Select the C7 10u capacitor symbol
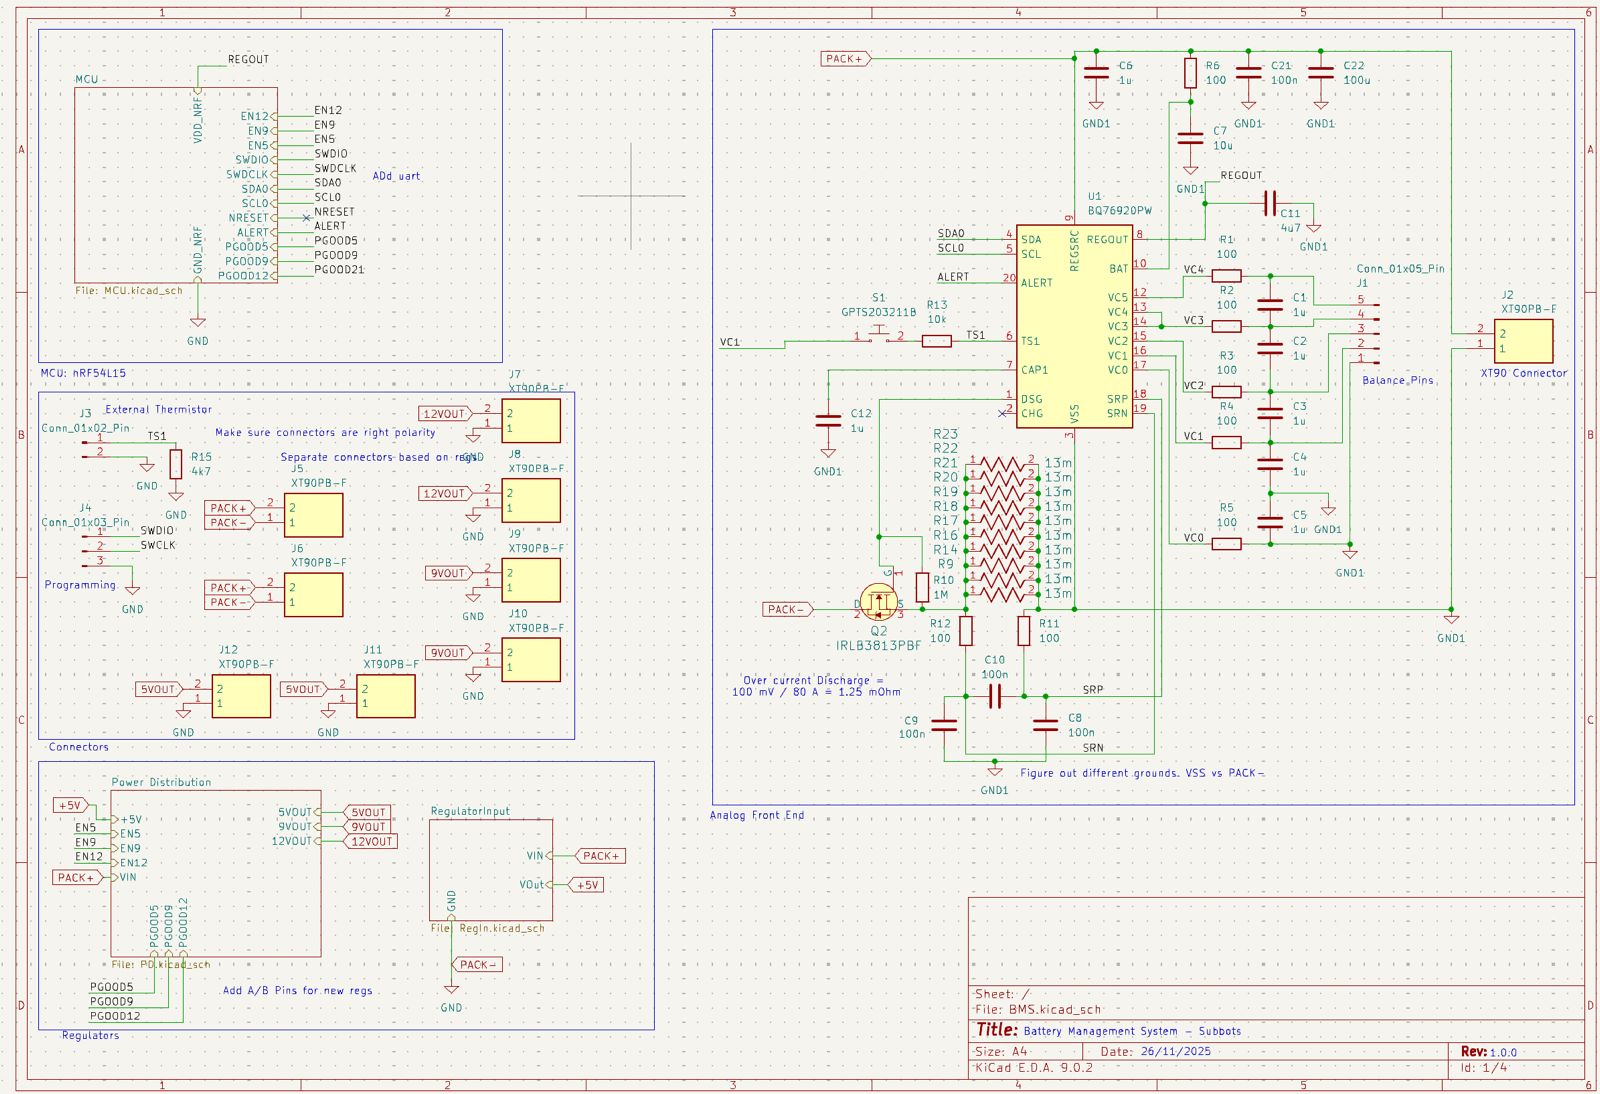The image size is (1600, 1094). coord(1190,138)
